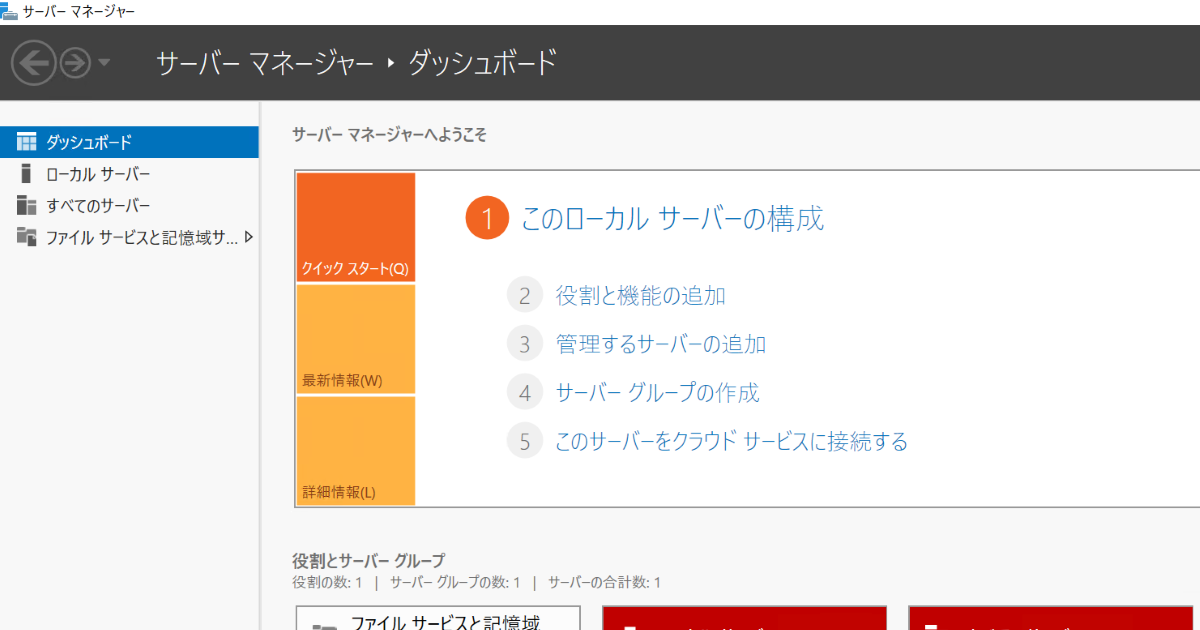Switch to the クイック スタート(Q) tab

pyautogui.click(x=355, y=227)
